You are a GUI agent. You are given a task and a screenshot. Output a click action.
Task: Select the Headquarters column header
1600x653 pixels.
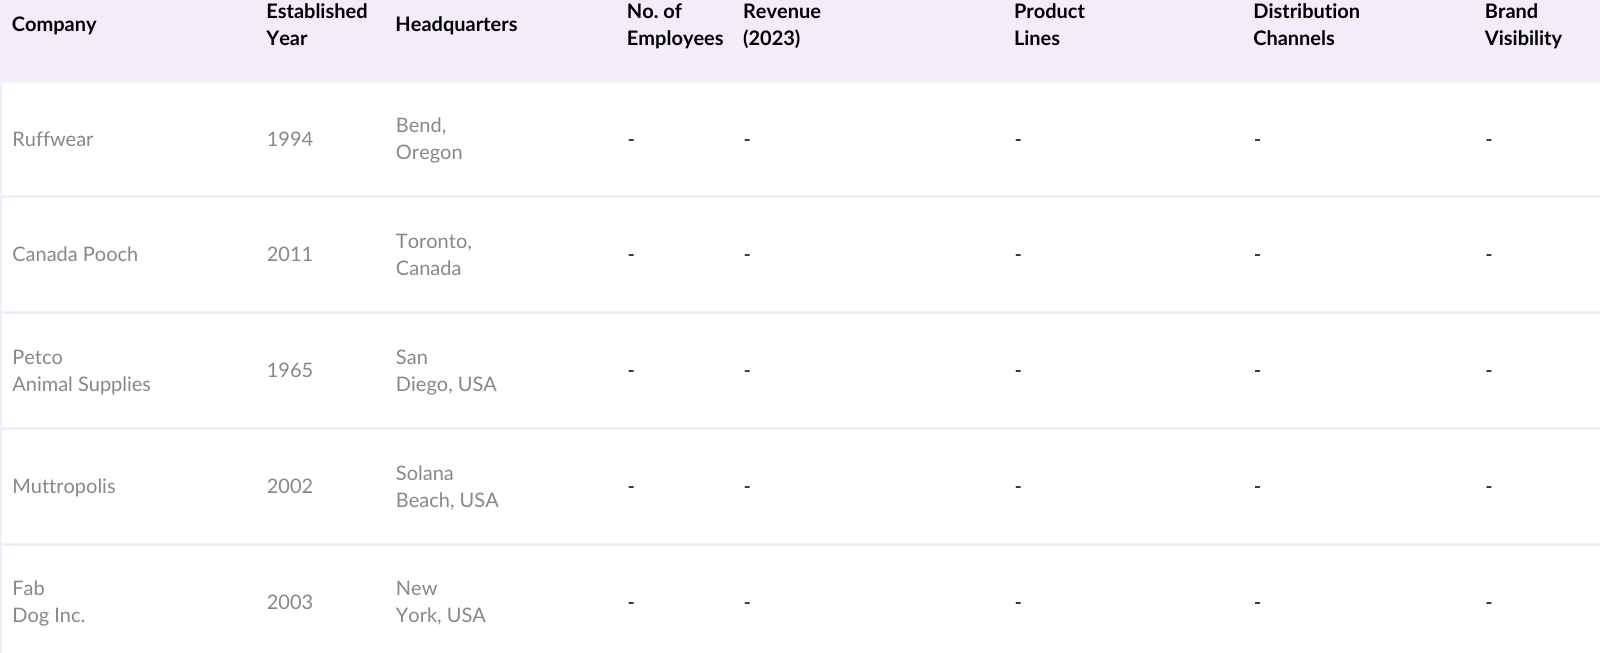coord(456,24)
